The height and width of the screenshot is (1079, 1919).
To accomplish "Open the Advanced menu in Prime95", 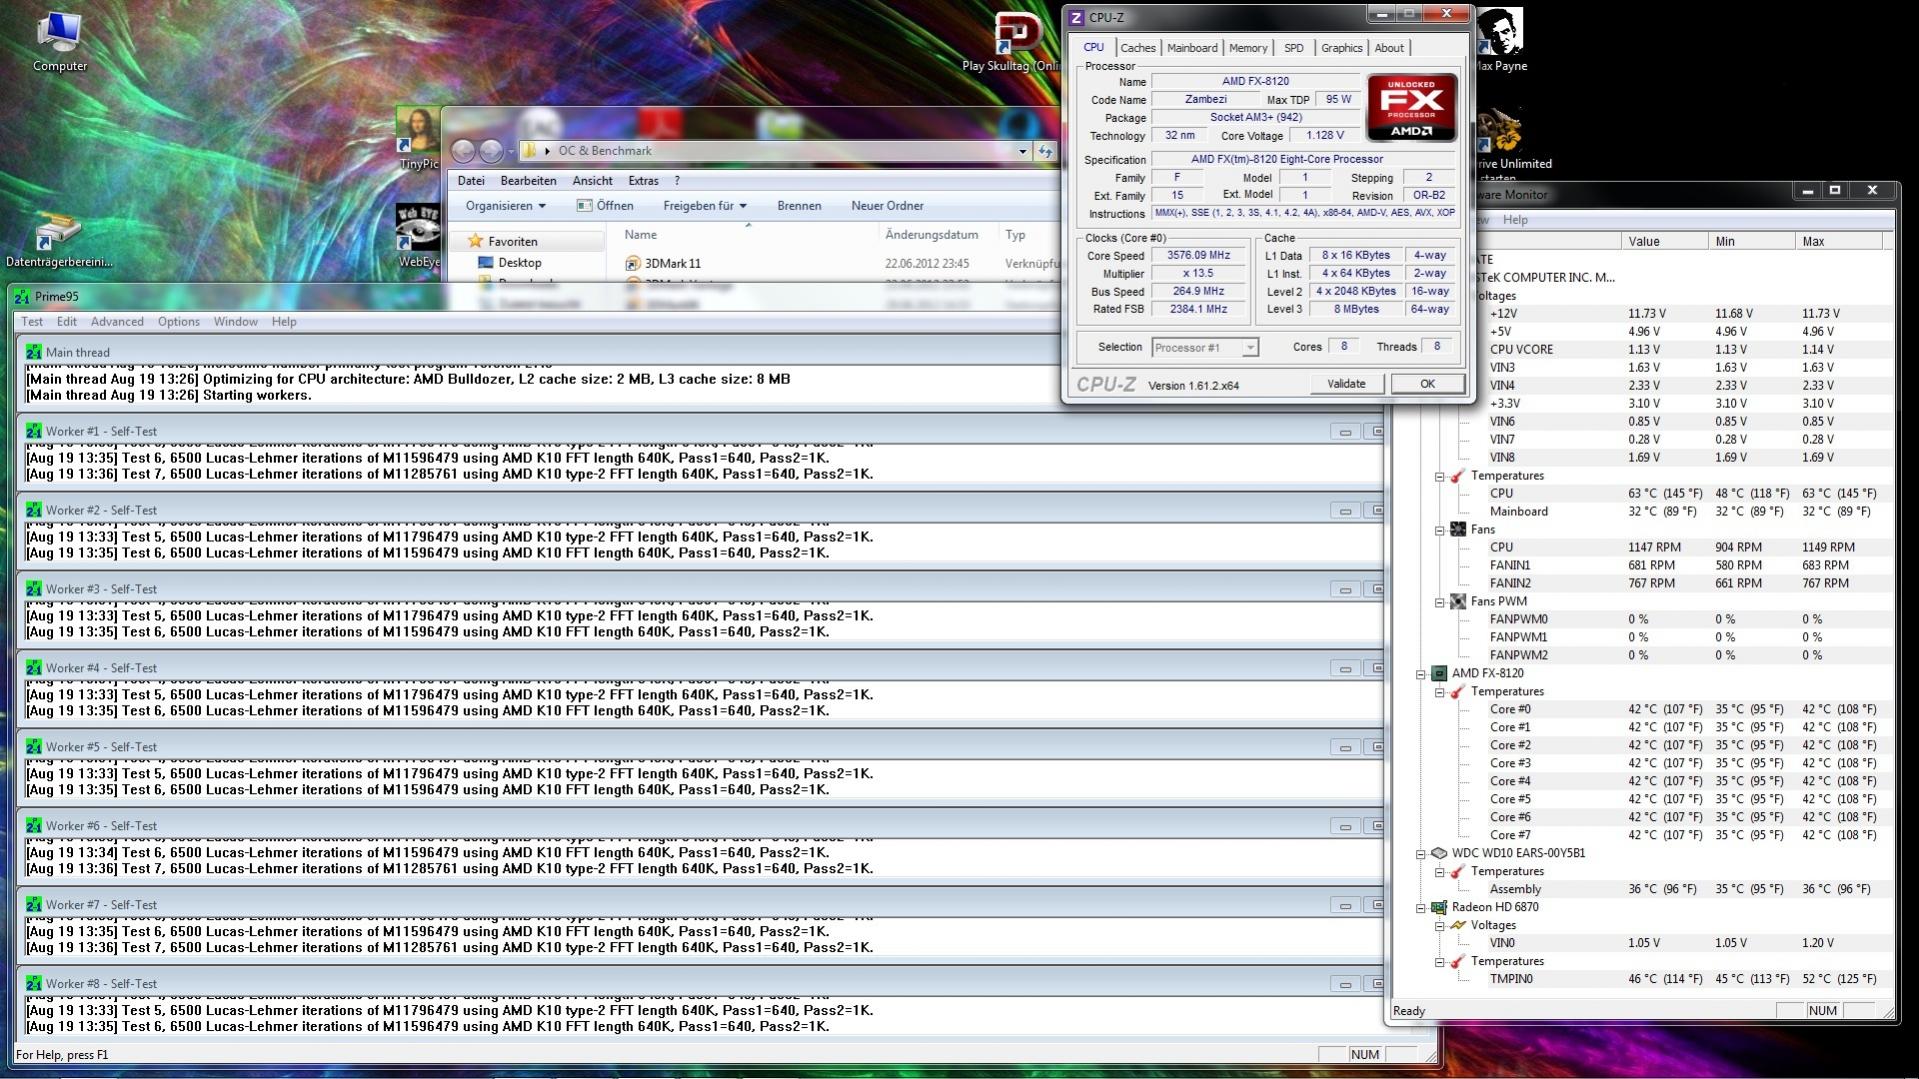I will pyautogui.click(x=117, y=322).
